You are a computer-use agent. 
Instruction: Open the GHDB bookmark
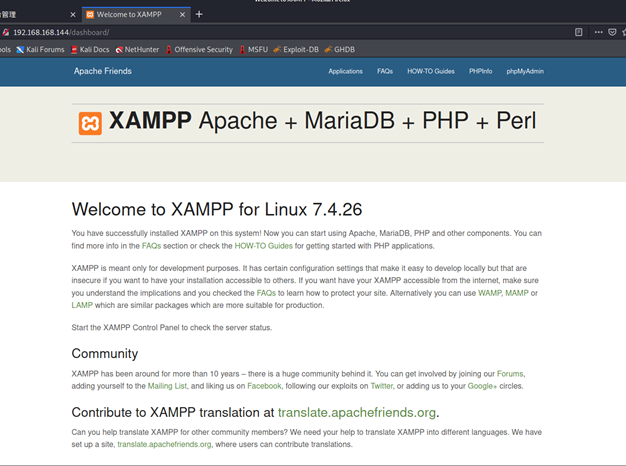click(340, 50)
